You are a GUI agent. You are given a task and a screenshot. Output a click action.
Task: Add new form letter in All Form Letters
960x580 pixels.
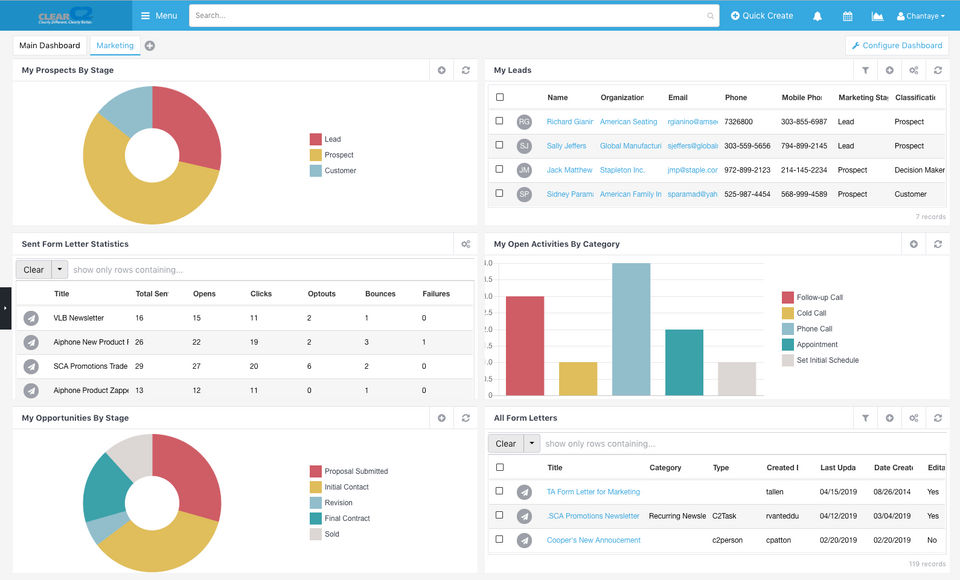(889, 418)
